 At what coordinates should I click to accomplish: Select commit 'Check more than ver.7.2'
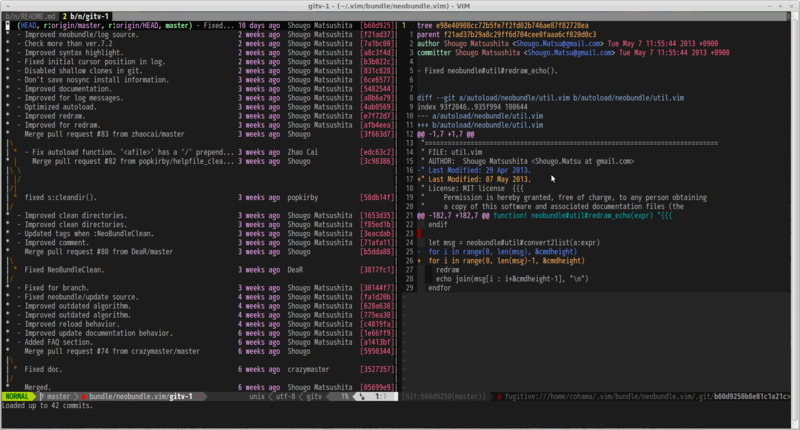pyautogui.click(x=200, y=43)
